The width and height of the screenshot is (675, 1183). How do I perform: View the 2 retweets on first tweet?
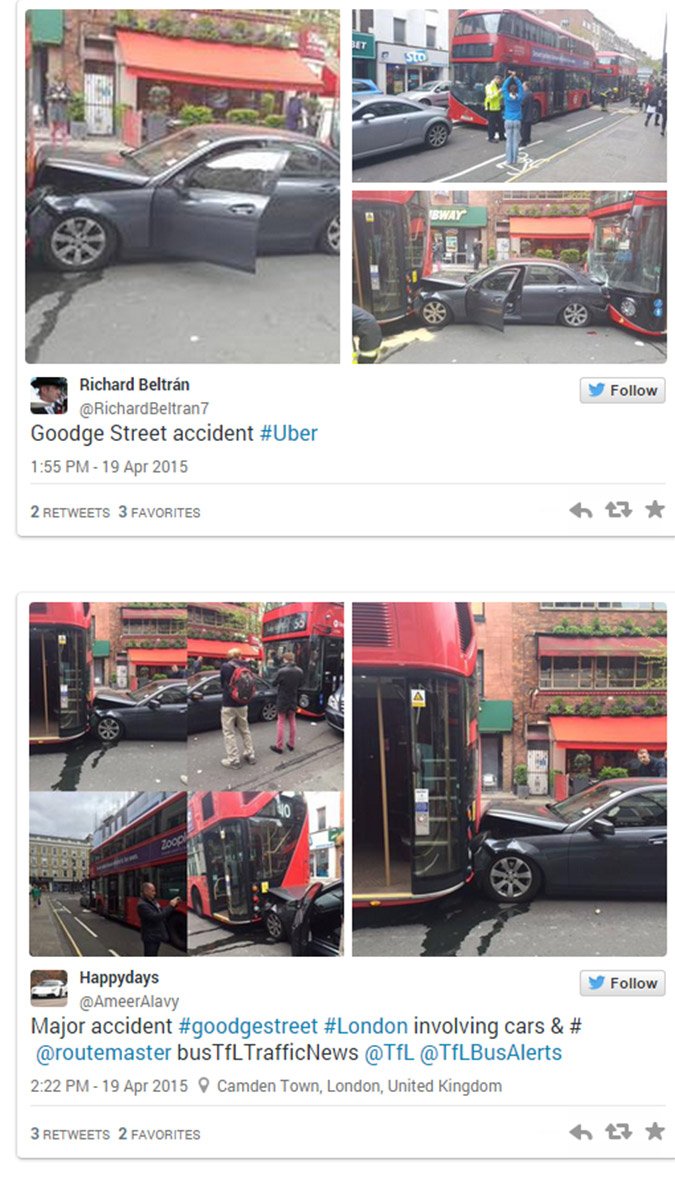(70, 512)
